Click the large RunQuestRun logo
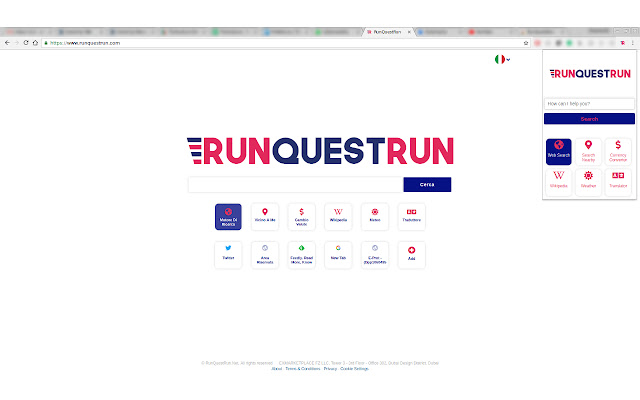640x400 pixels. click(320, 151)
